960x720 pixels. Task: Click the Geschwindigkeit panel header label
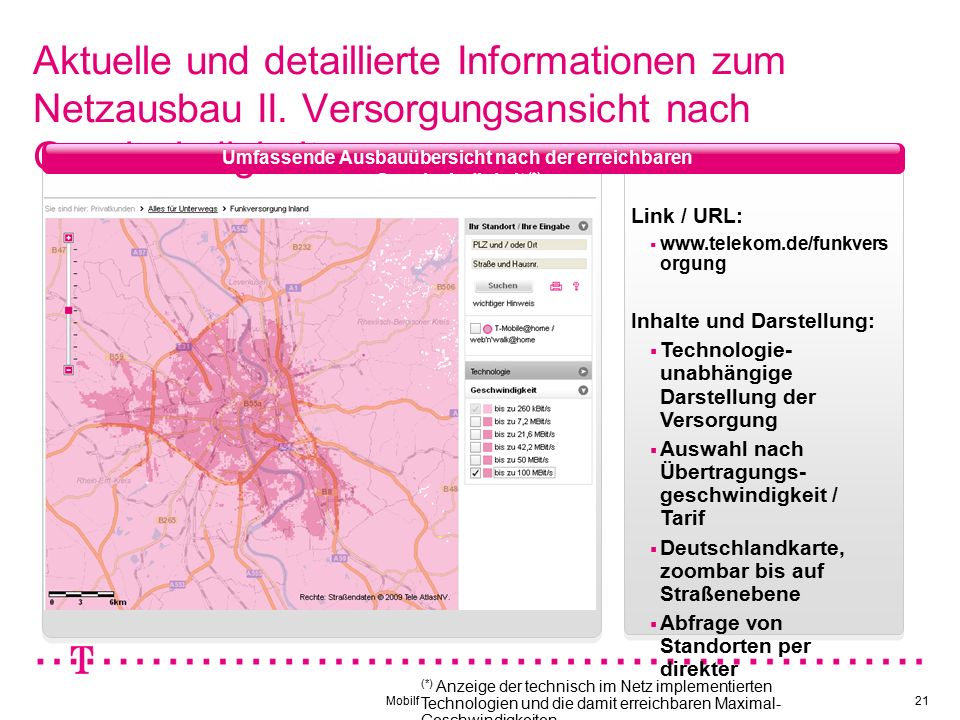click(x=503, y=390)
